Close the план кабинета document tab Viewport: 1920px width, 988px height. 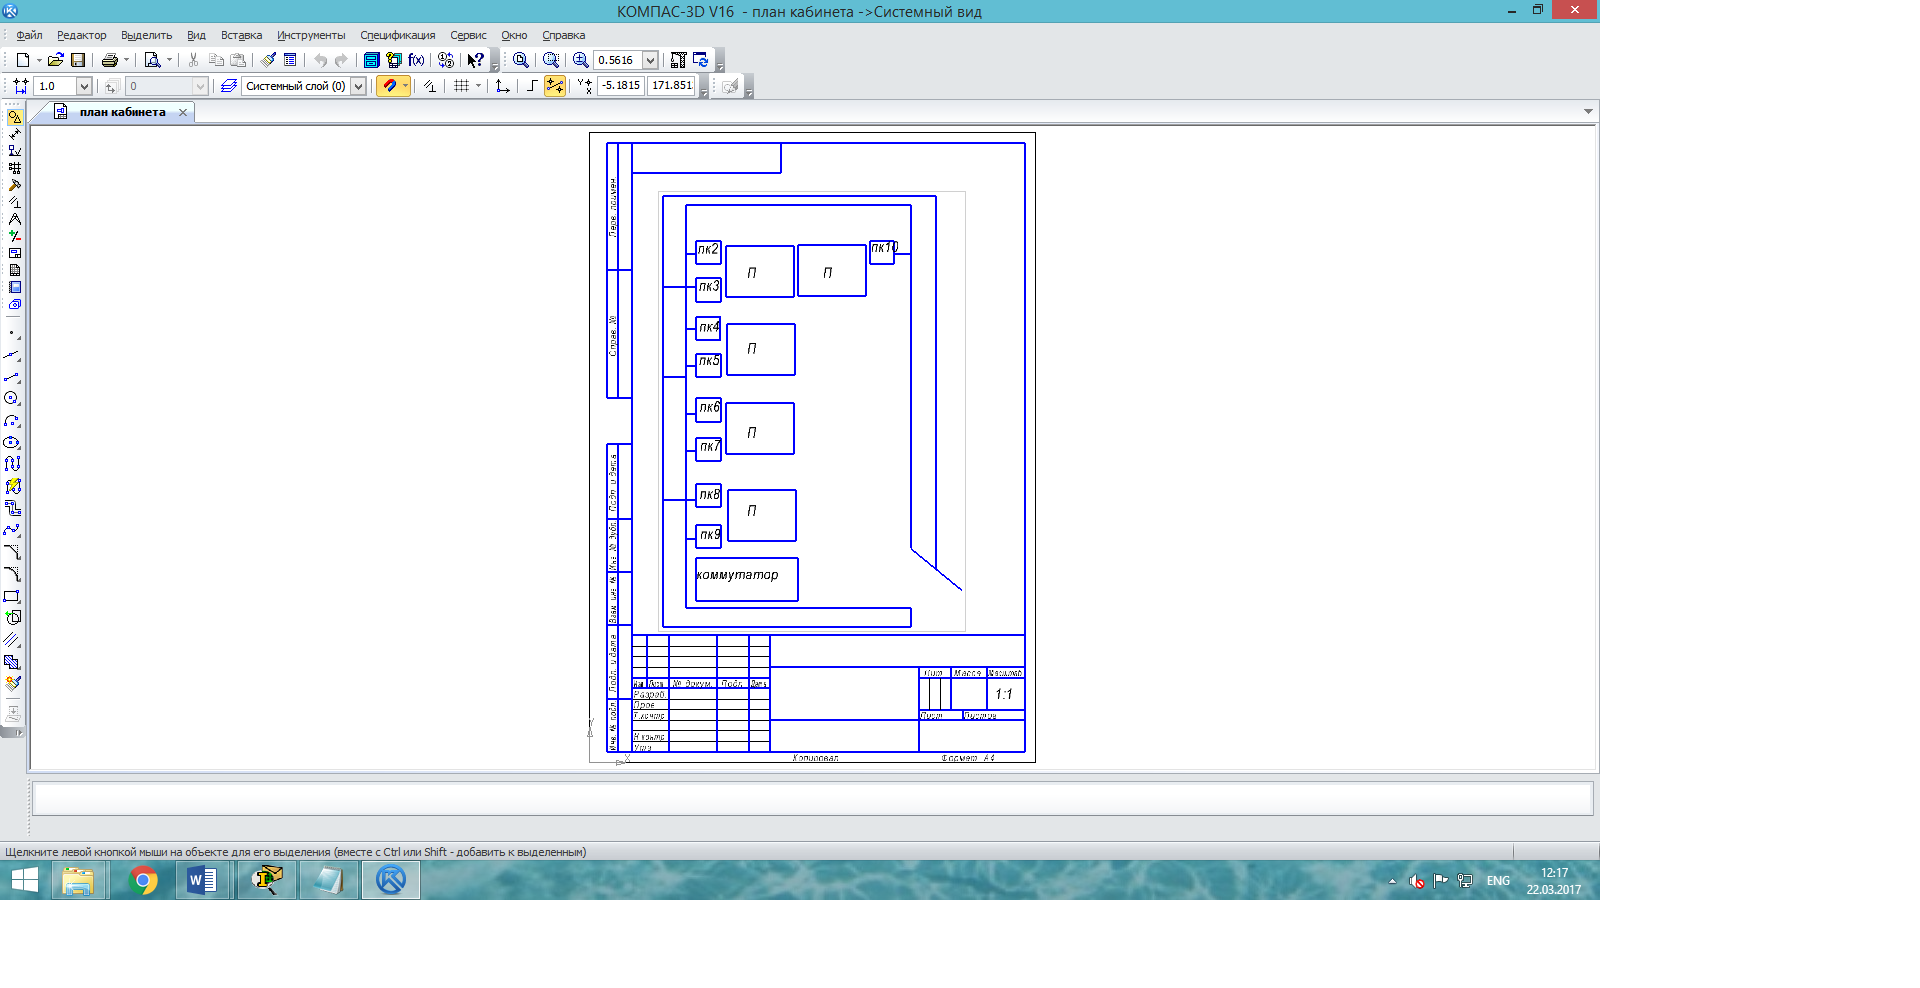click(183, 113)
